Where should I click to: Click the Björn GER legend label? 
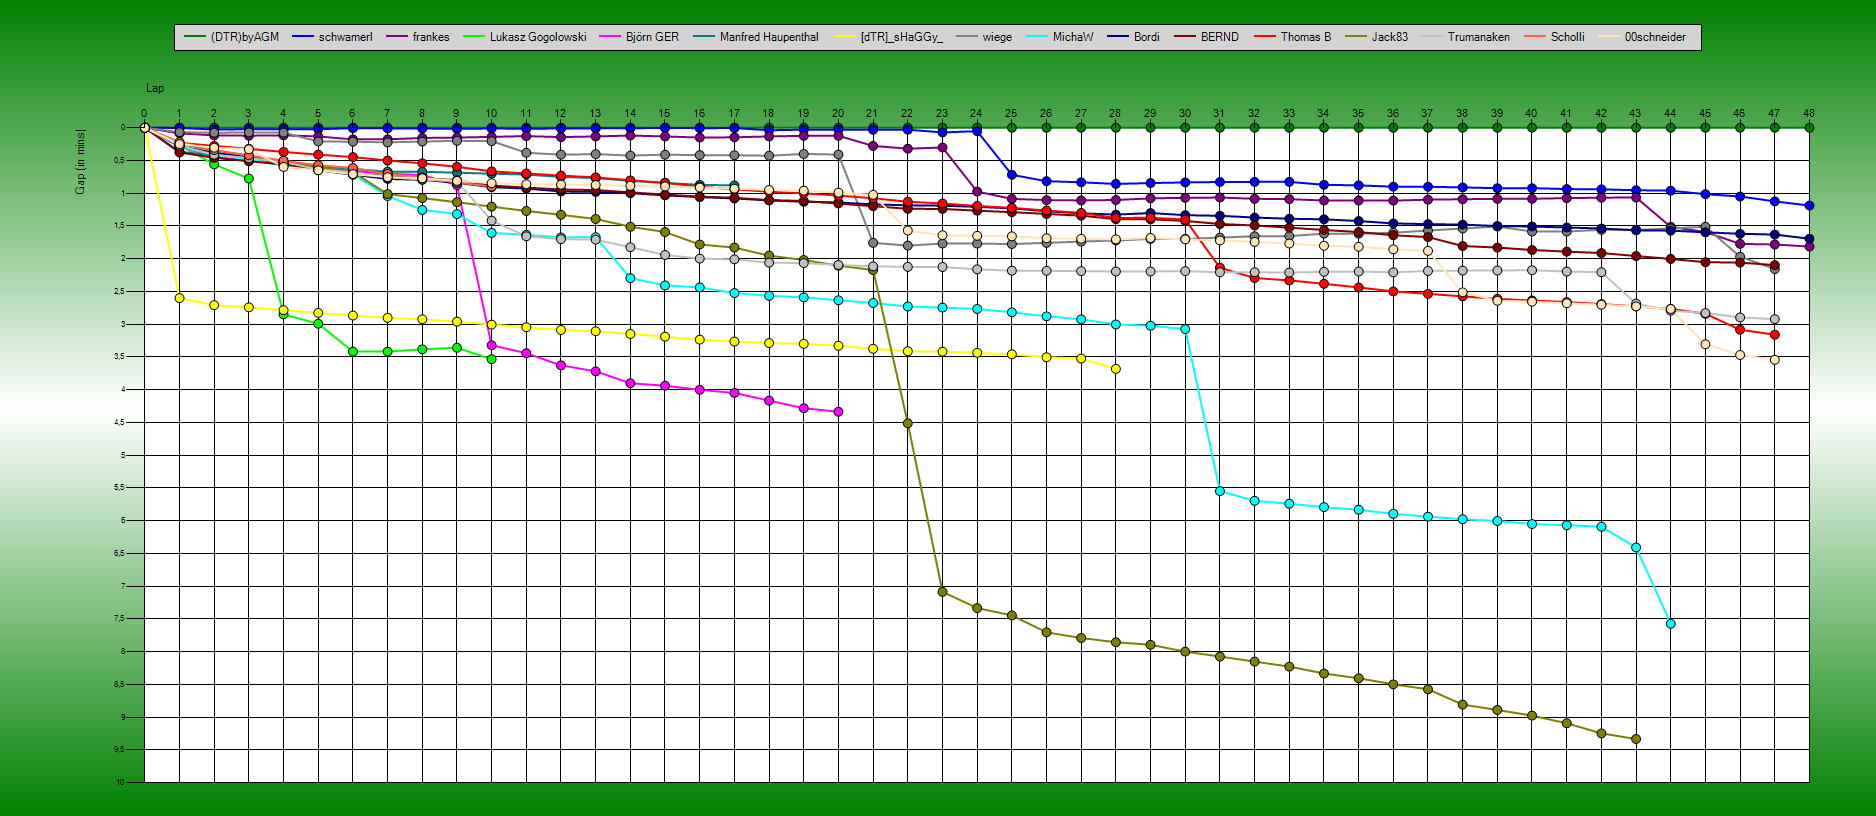click(x=652, y=37)
